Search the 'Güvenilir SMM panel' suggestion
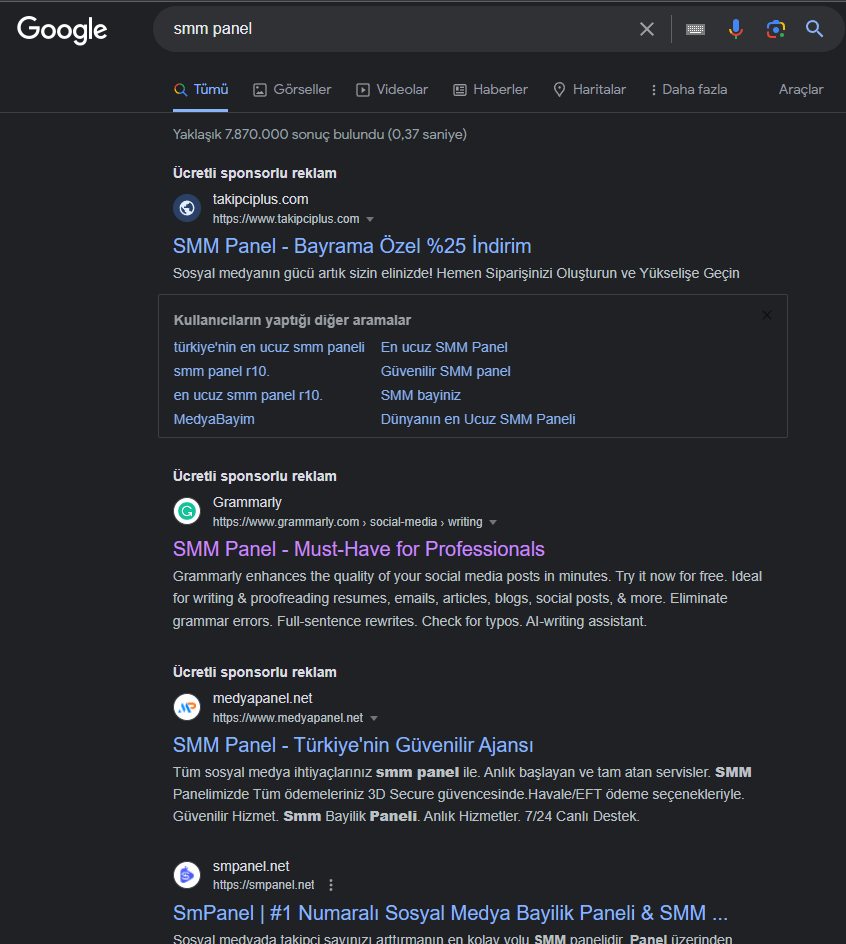This screenshot has width=846, height=944. pos(446,371)
